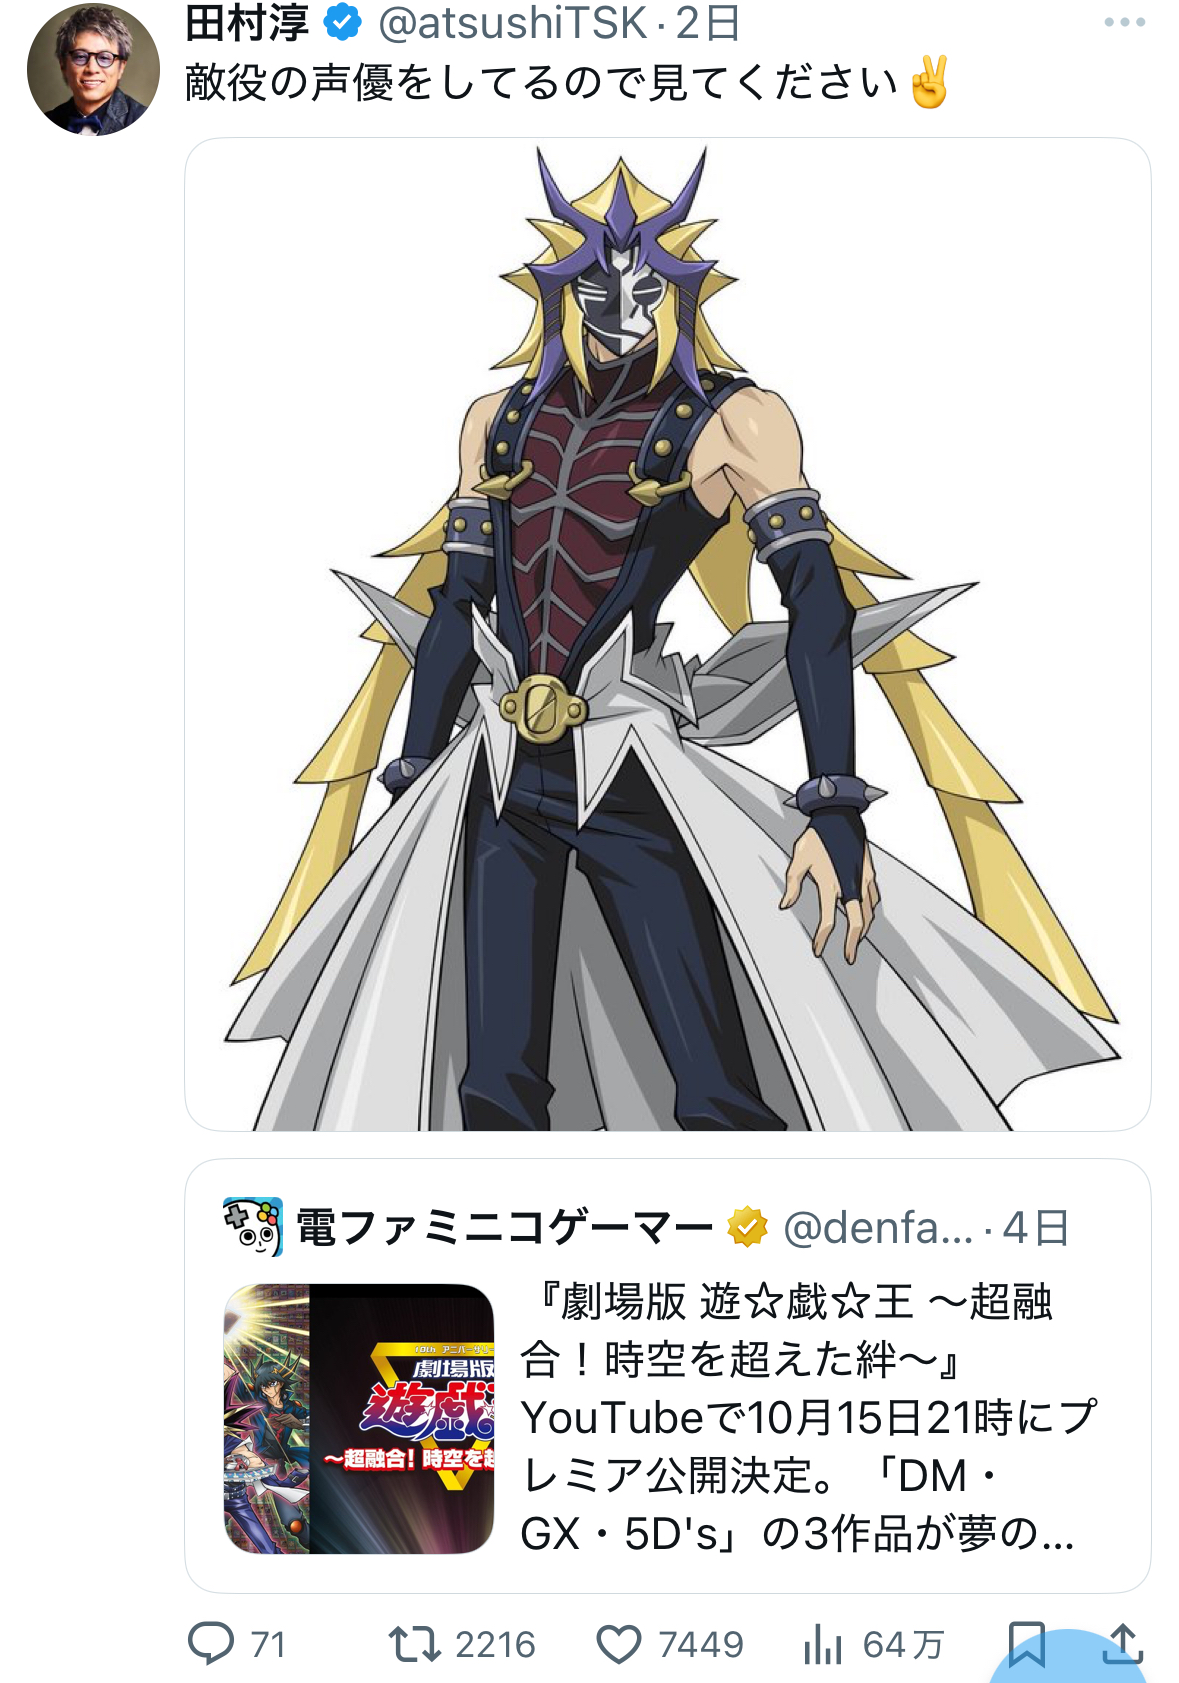Tap the share upload arrow icon
1179x1683 pixels.
pos(1123,1643)
